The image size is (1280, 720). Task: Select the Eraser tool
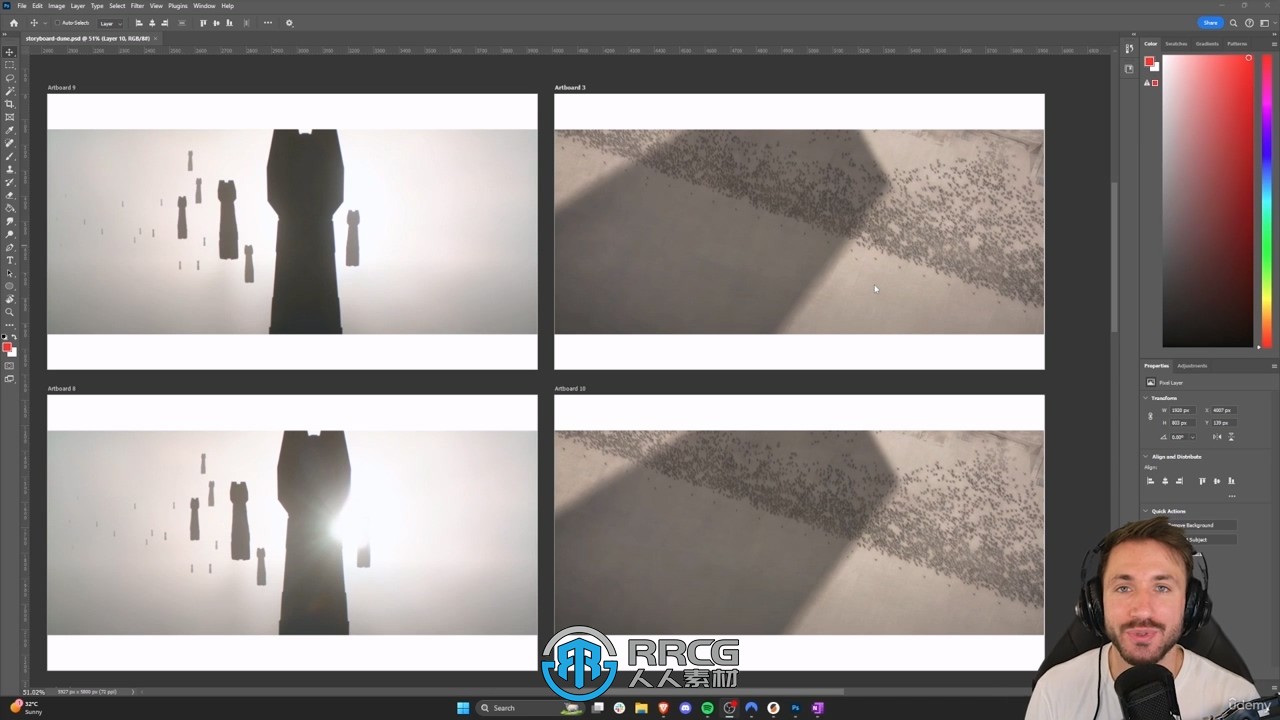(10, 195)
